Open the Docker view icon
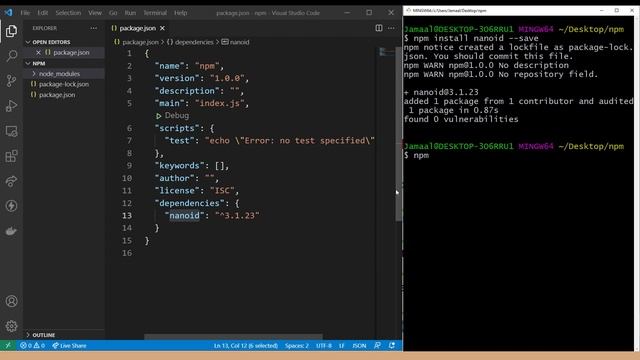The image size is (640, 360). point(11,231)
